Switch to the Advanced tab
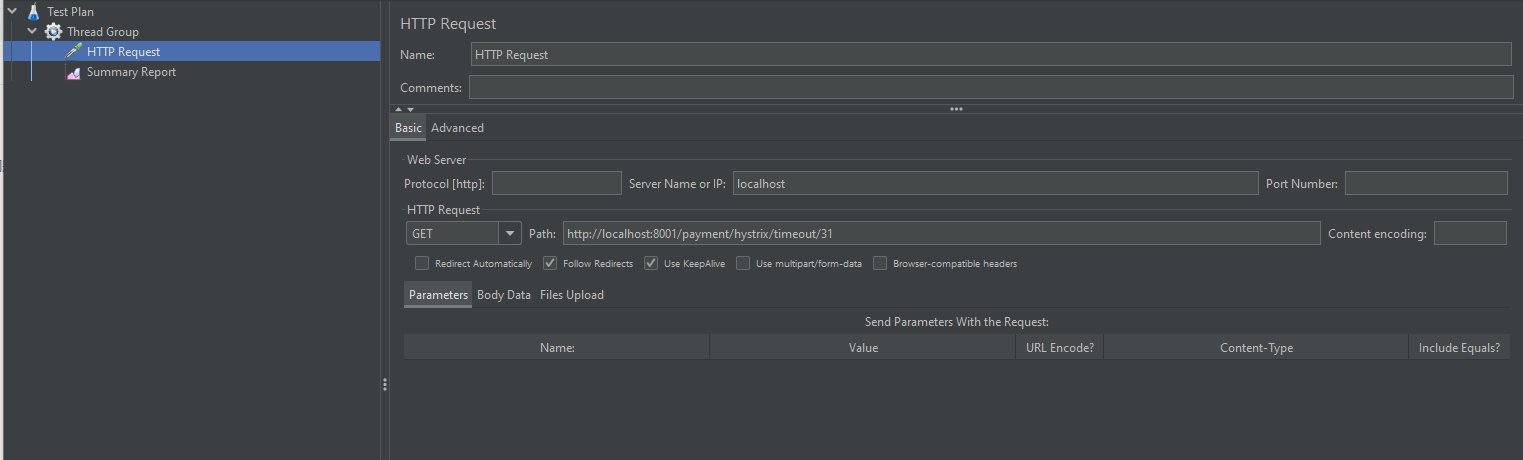 [457, 128]
